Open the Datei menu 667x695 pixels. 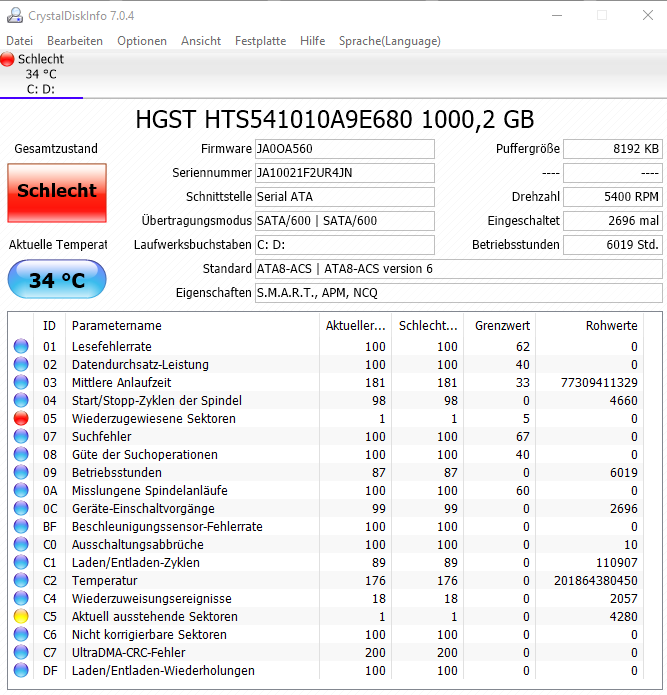[x=20, y=41]
